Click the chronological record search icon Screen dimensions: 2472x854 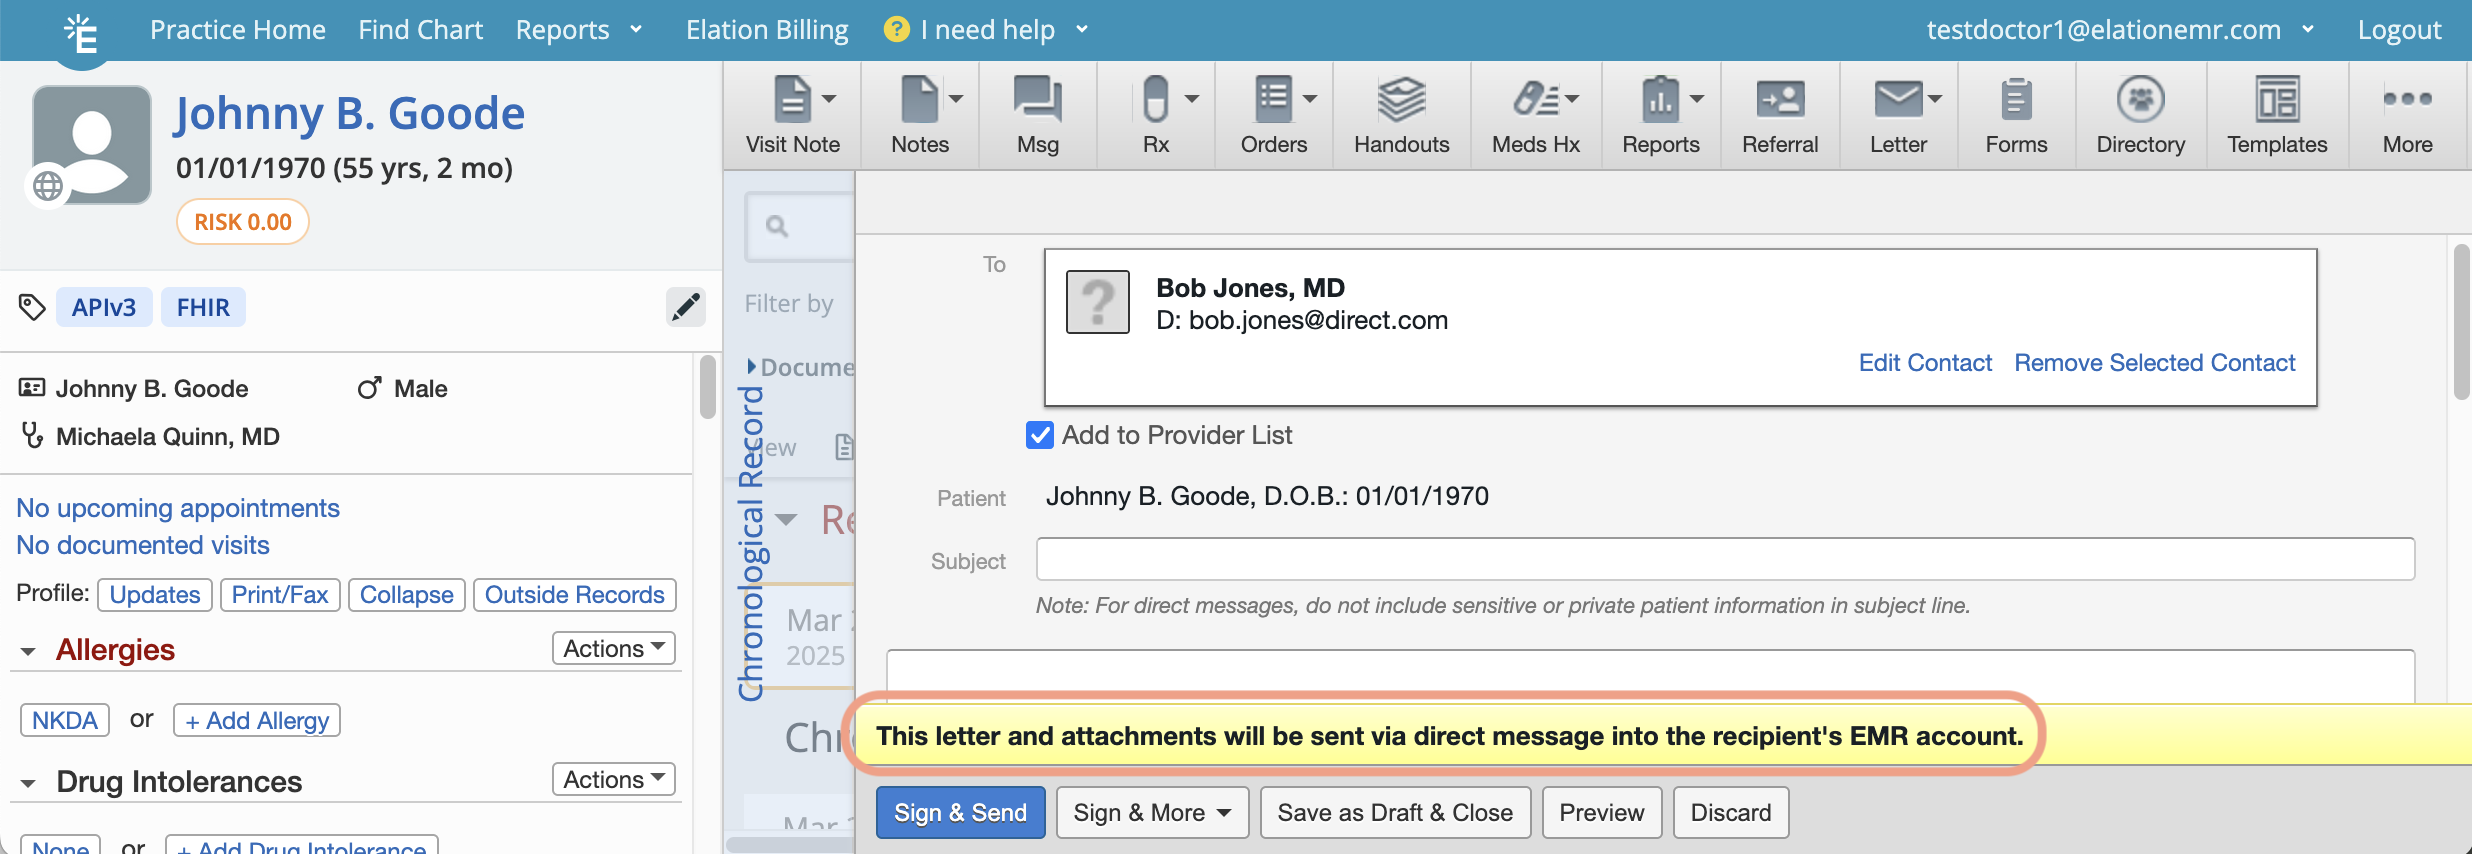click(777, 226)
